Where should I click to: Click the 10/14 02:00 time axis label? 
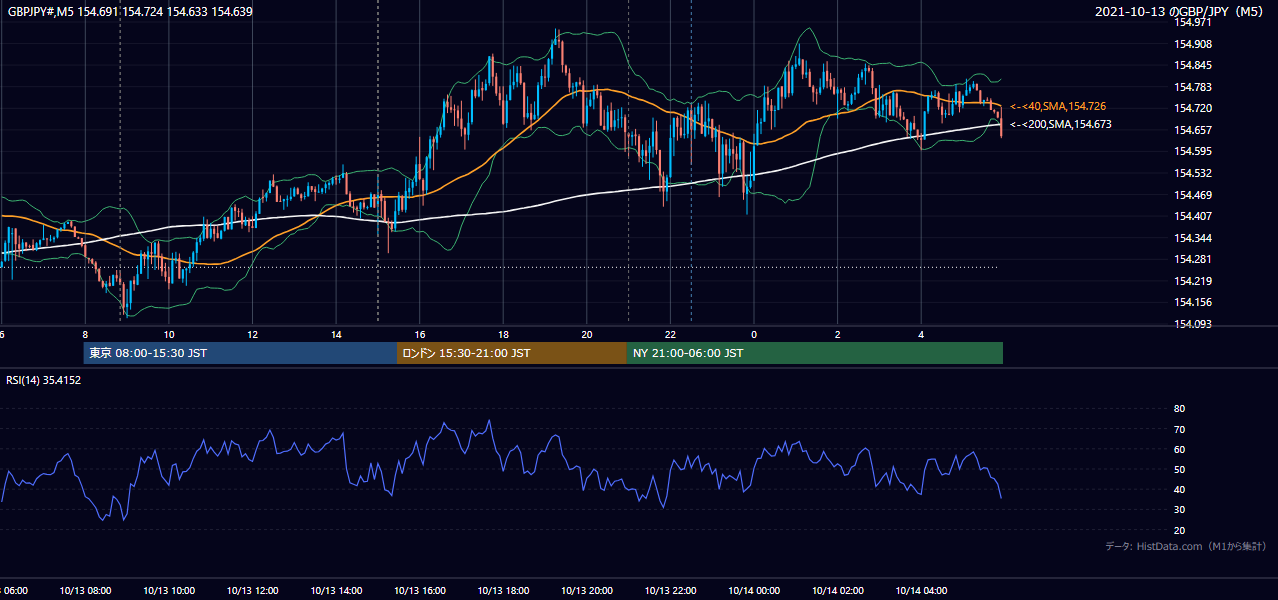point(838,590)
